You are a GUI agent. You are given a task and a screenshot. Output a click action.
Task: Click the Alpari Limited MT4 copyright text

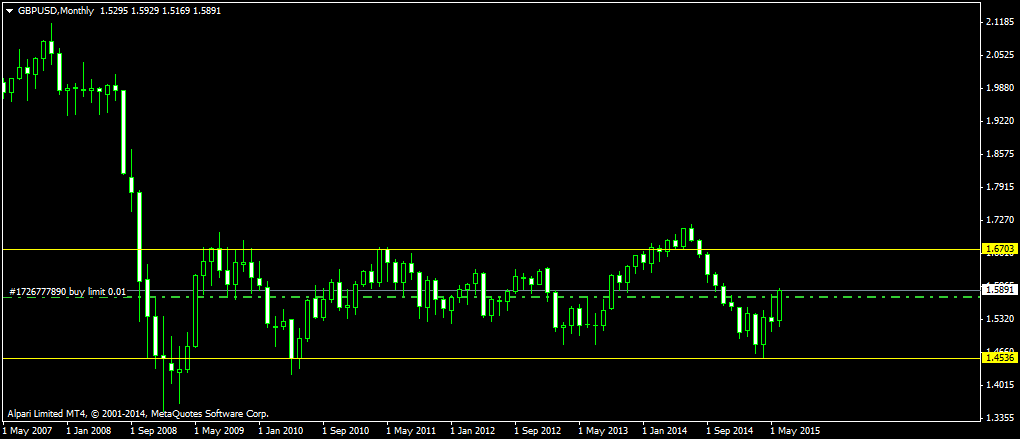click(138, 414)
